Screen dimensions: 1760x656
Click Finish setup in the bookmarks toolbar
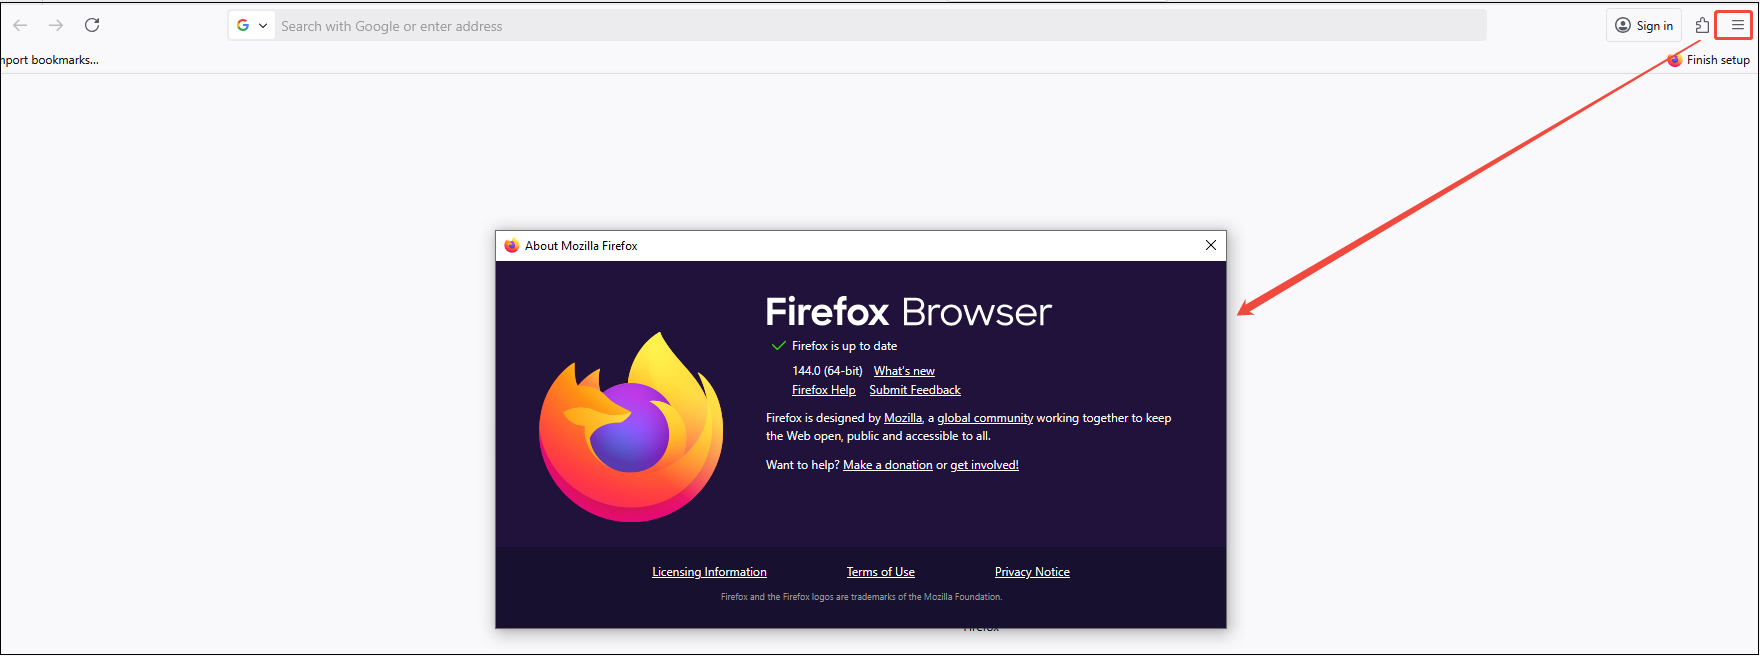pyautogui.click(x=1708, y=60)
